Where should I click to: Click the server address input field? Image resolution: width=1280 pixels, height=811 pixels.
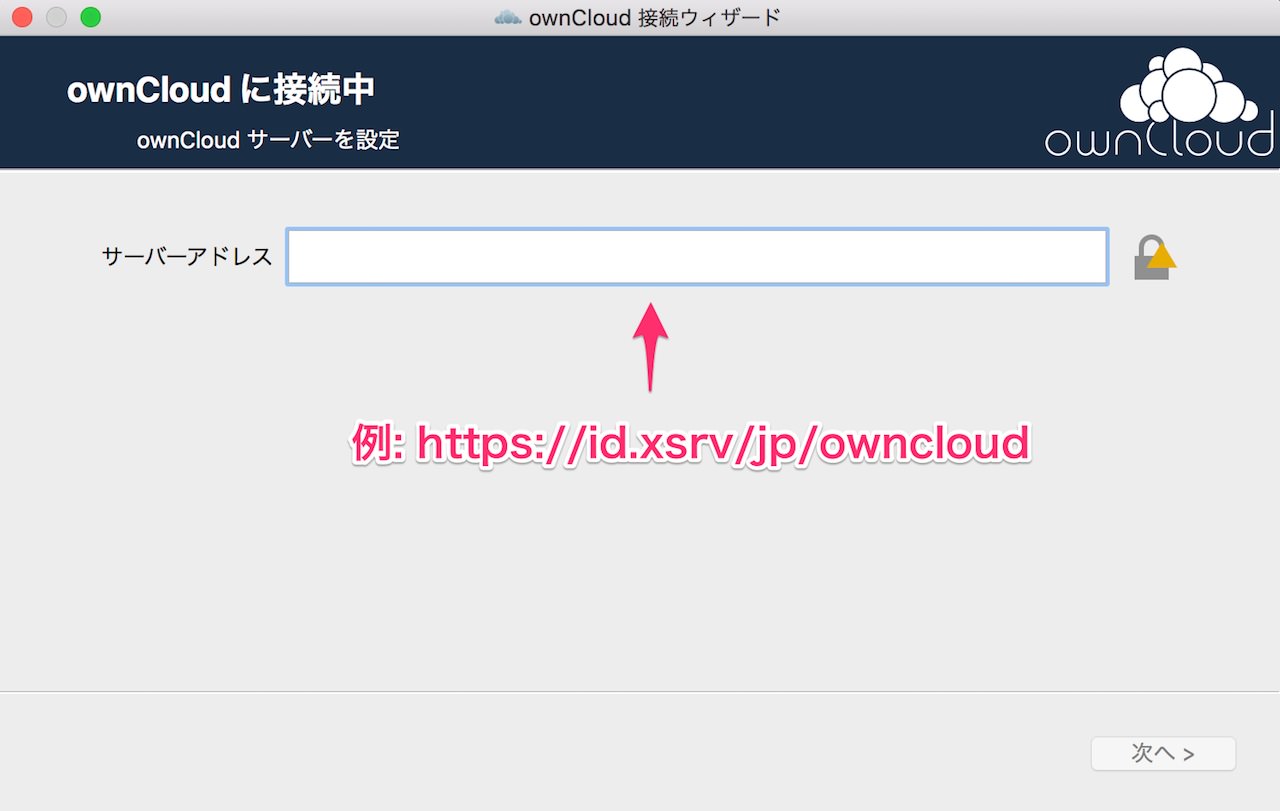(697, 257)
